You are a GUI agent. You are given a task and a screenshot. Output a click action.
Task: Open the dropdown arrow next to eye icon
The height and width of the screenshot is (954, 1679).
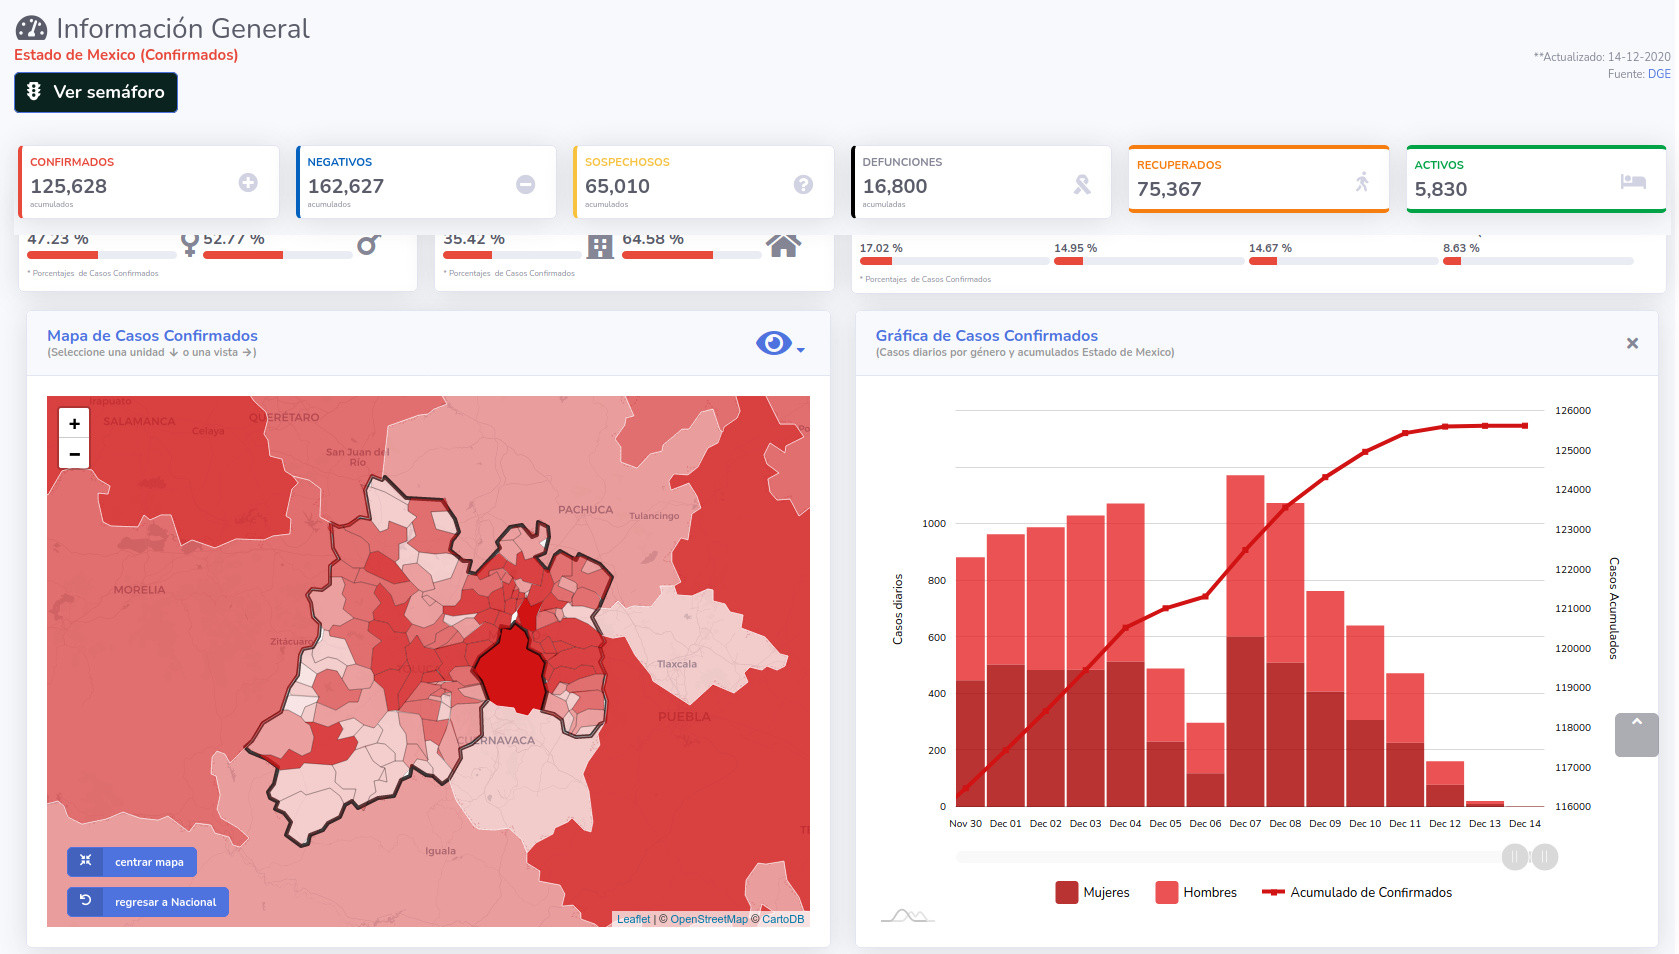tap(801, 349)
